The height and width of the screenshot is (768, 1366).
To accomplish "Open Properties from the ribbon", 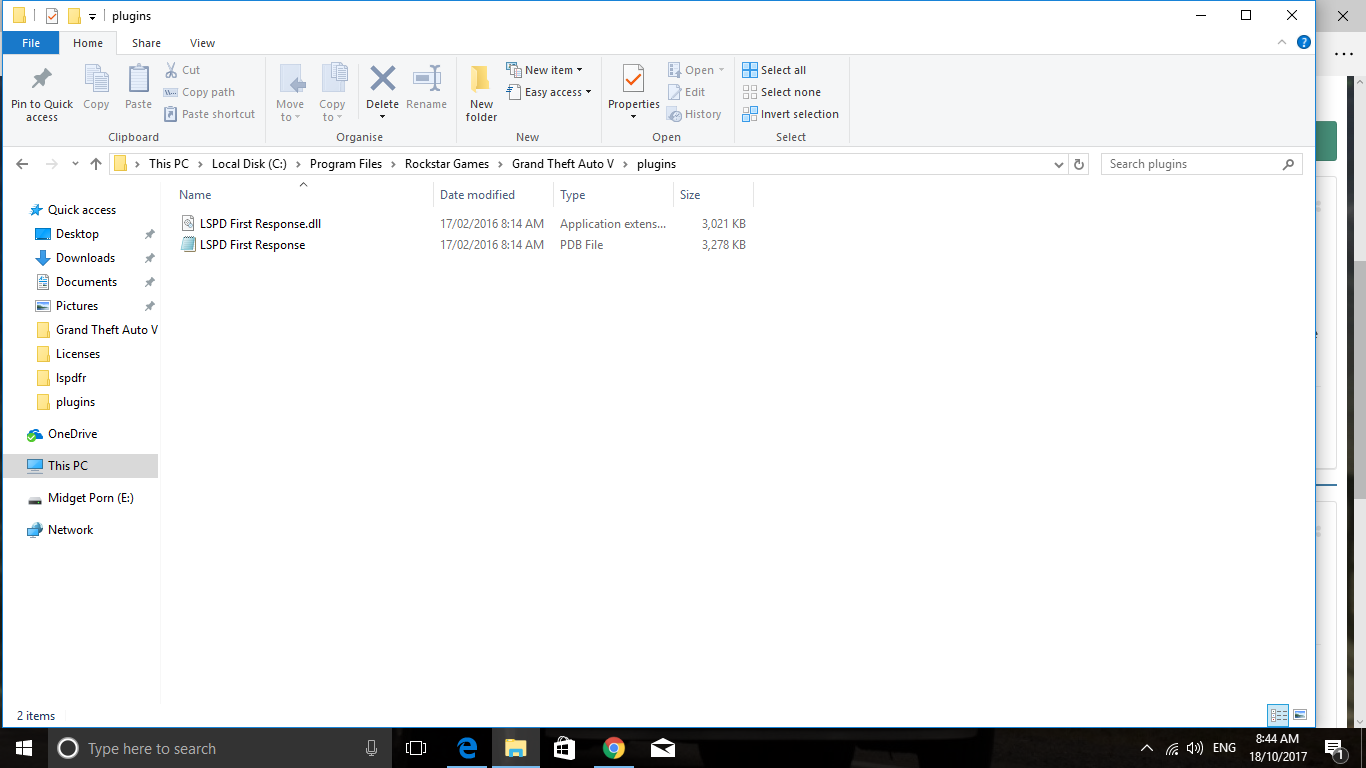I will (634, 91).
